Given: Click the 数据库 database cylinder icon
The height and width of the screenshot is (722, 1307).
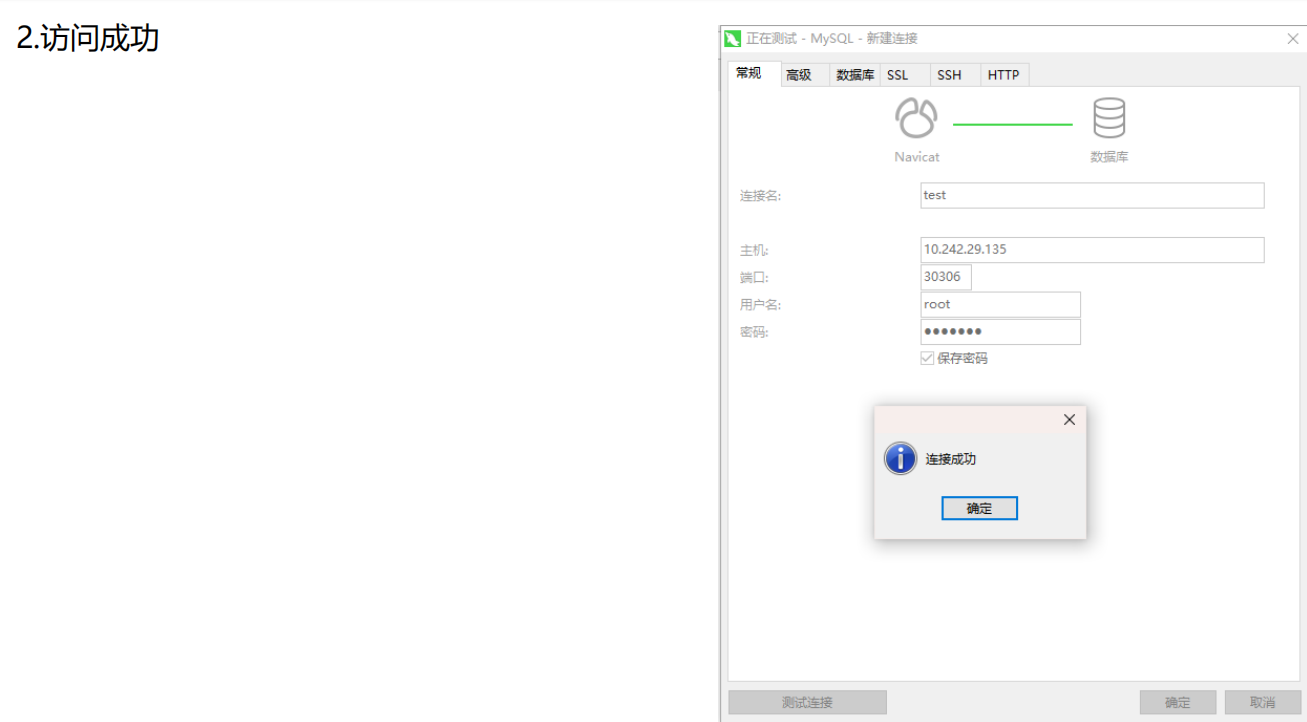Looking at the screenshot, I should (1110, 117).
